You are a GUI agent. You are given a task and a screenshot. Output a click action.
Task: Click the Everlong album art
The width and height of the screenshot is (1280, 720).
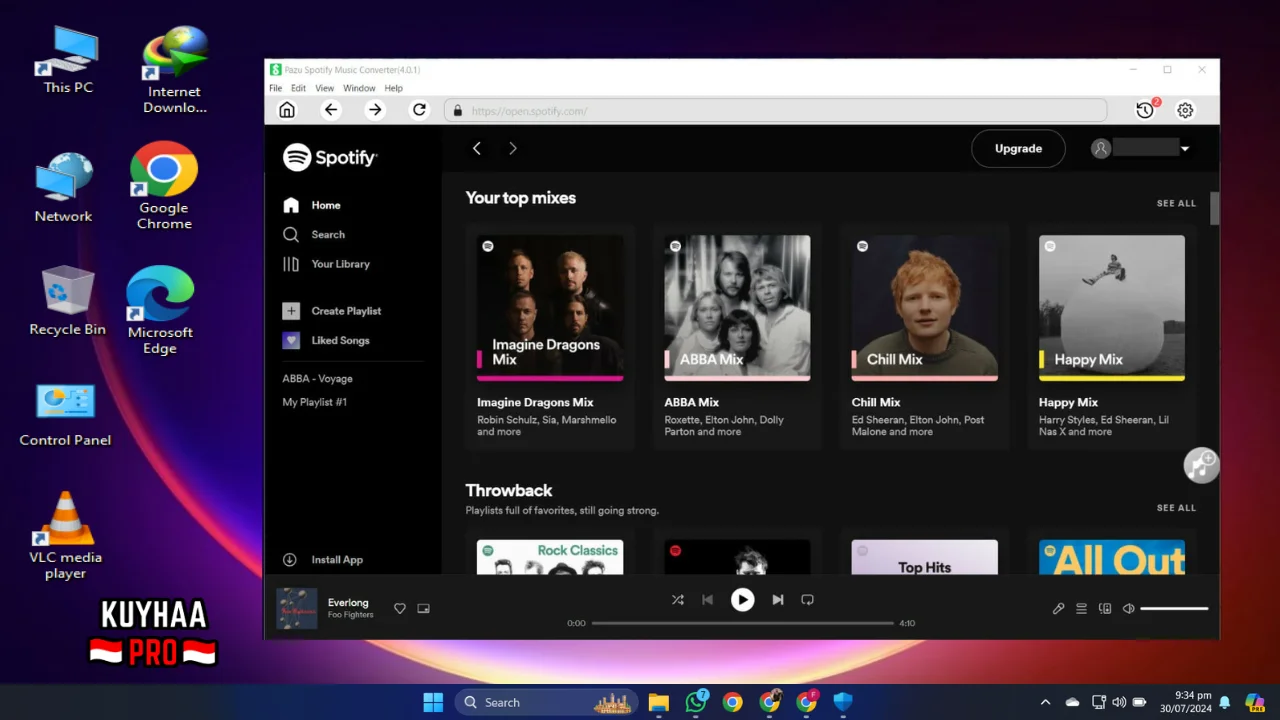[296, 608]
